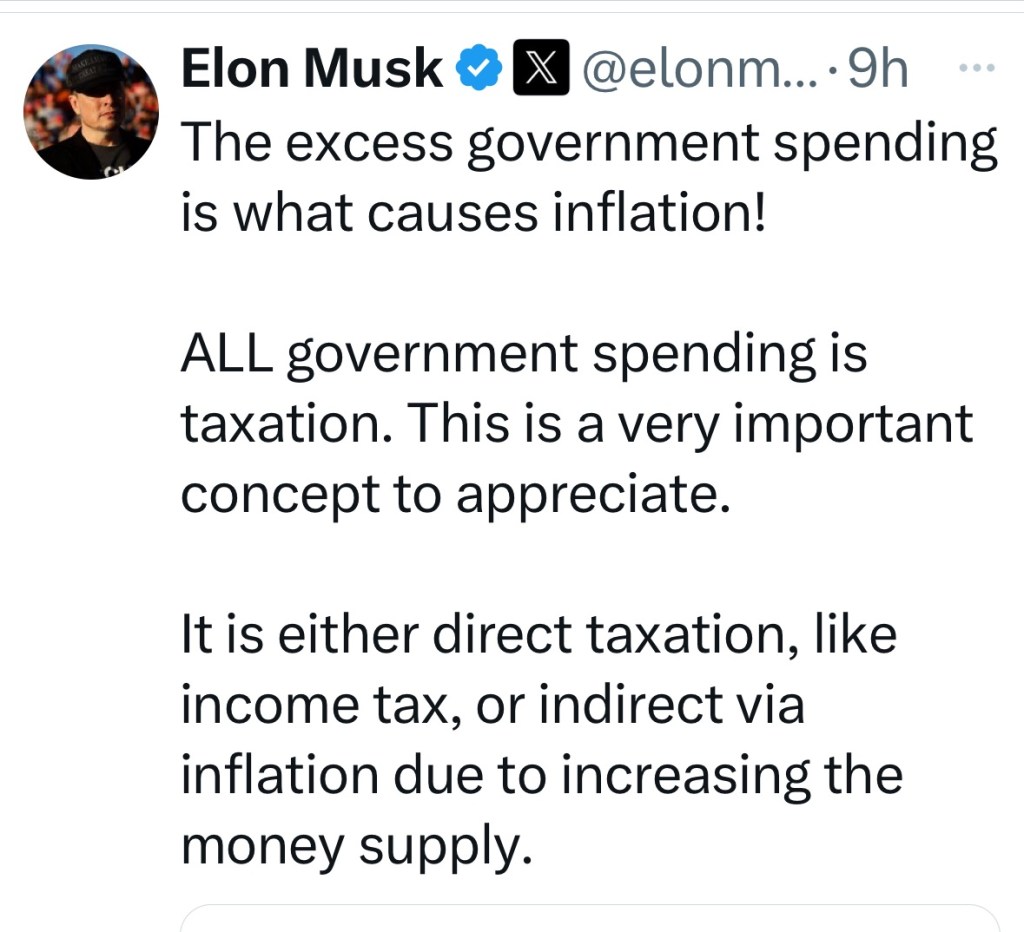
Task: Open the three-dot more options menu
Action: click(x=977, y=69)
